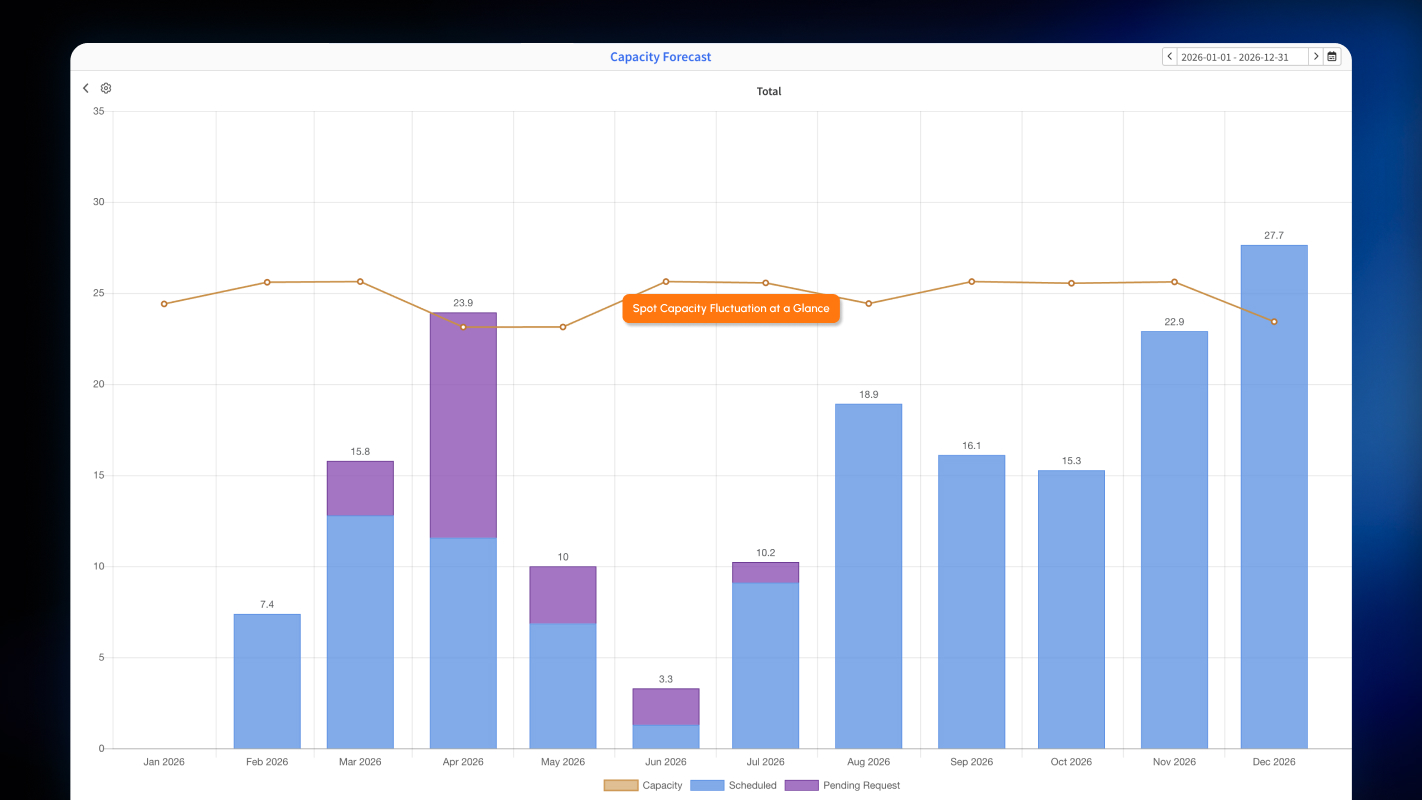
Task: Click the Mar 2026 axis label
Action: (360, 762)
